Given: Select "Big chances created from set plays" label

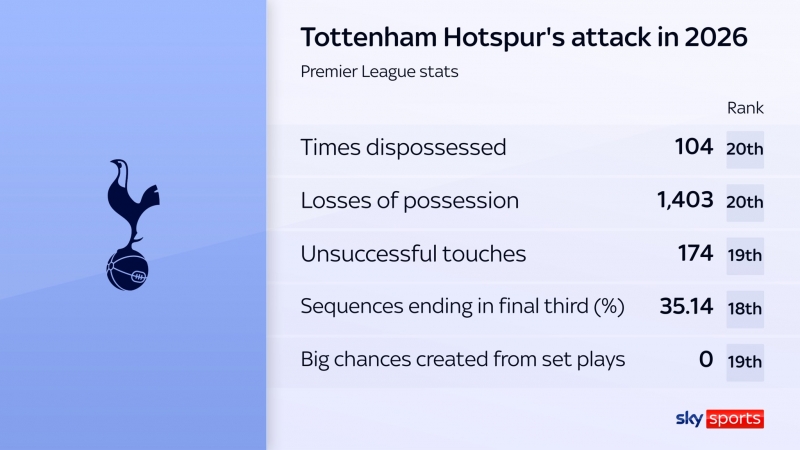Looking at the screenshot, I should 463,360.
